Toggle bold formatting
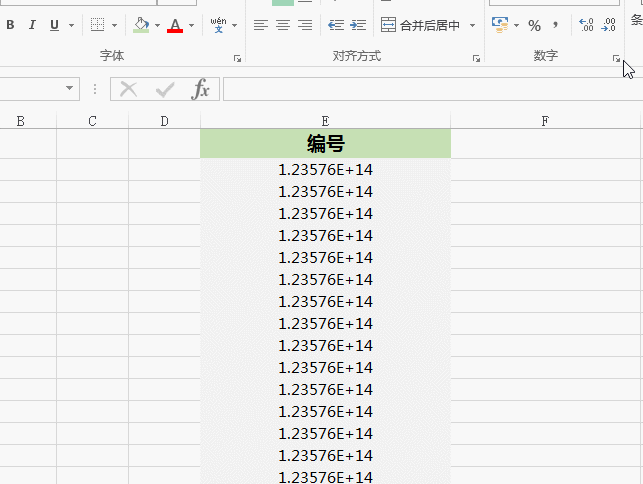 pyautogui.click(x=10, y=25)
